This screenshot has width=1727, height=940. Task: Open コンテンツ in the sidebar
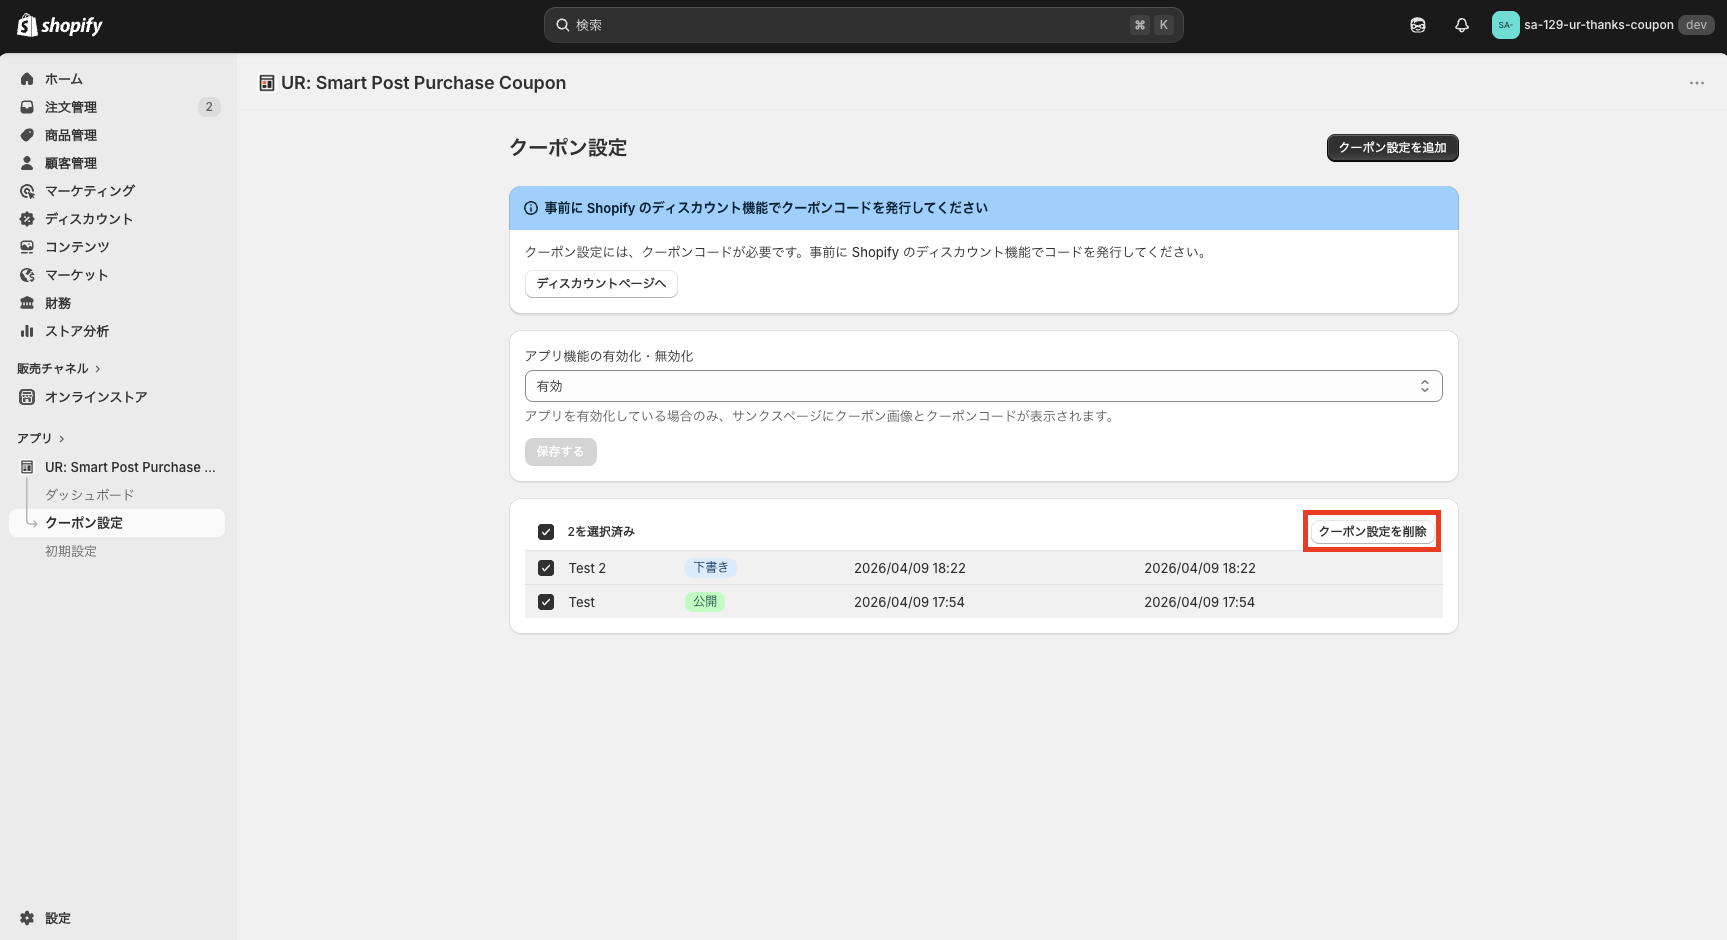(77, 247)
